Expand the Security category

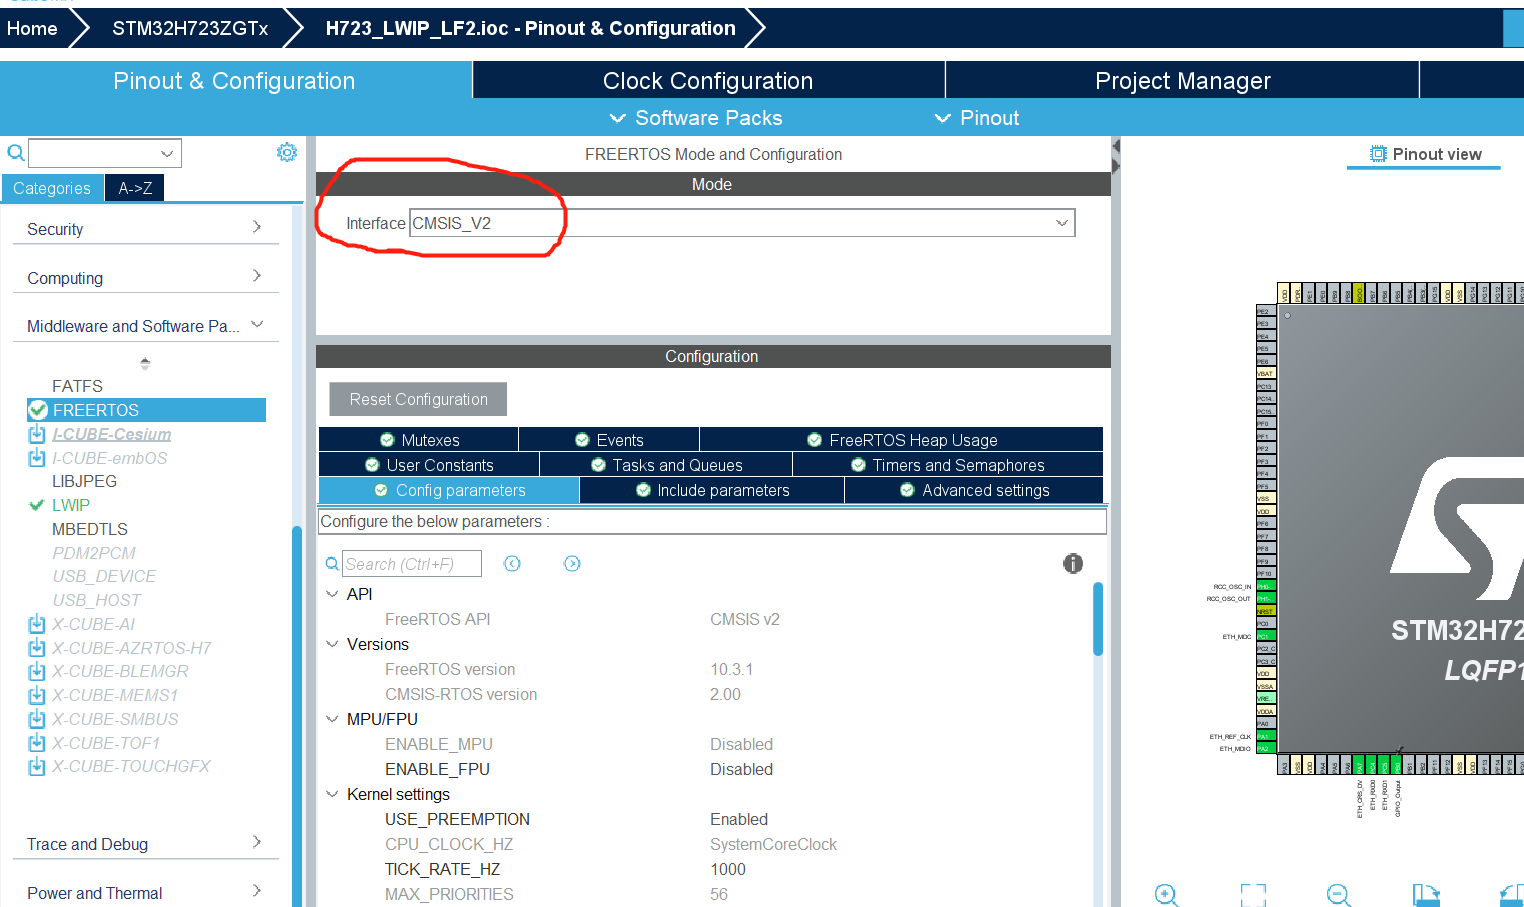click(x=145, y=229)
